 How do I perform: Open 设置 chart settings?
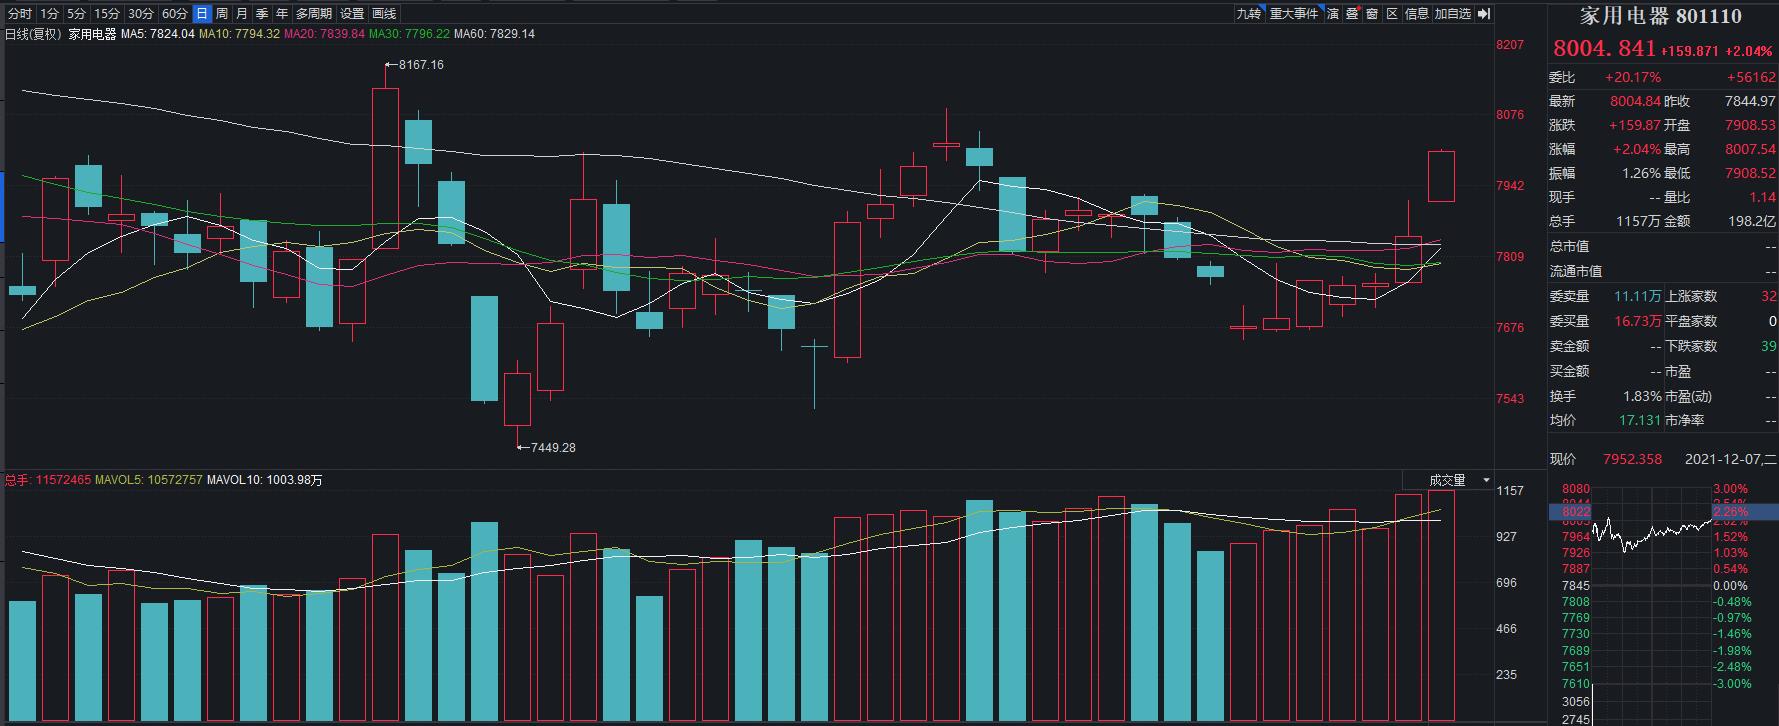tap(352, 13)
